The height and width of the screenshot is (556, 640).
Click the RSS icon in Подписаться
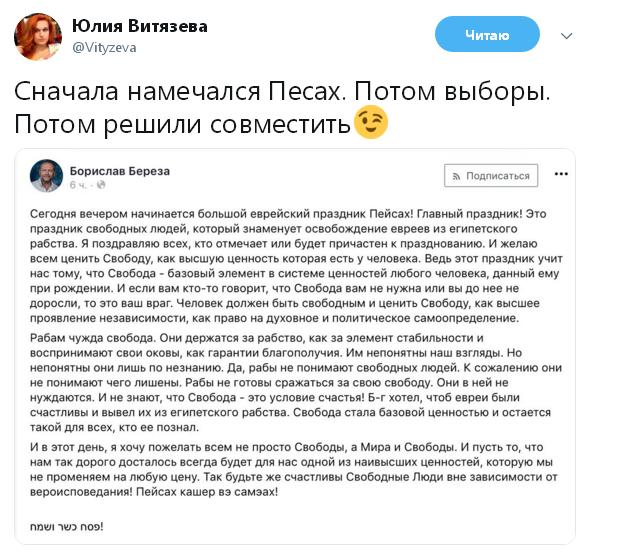coord(457,176)
